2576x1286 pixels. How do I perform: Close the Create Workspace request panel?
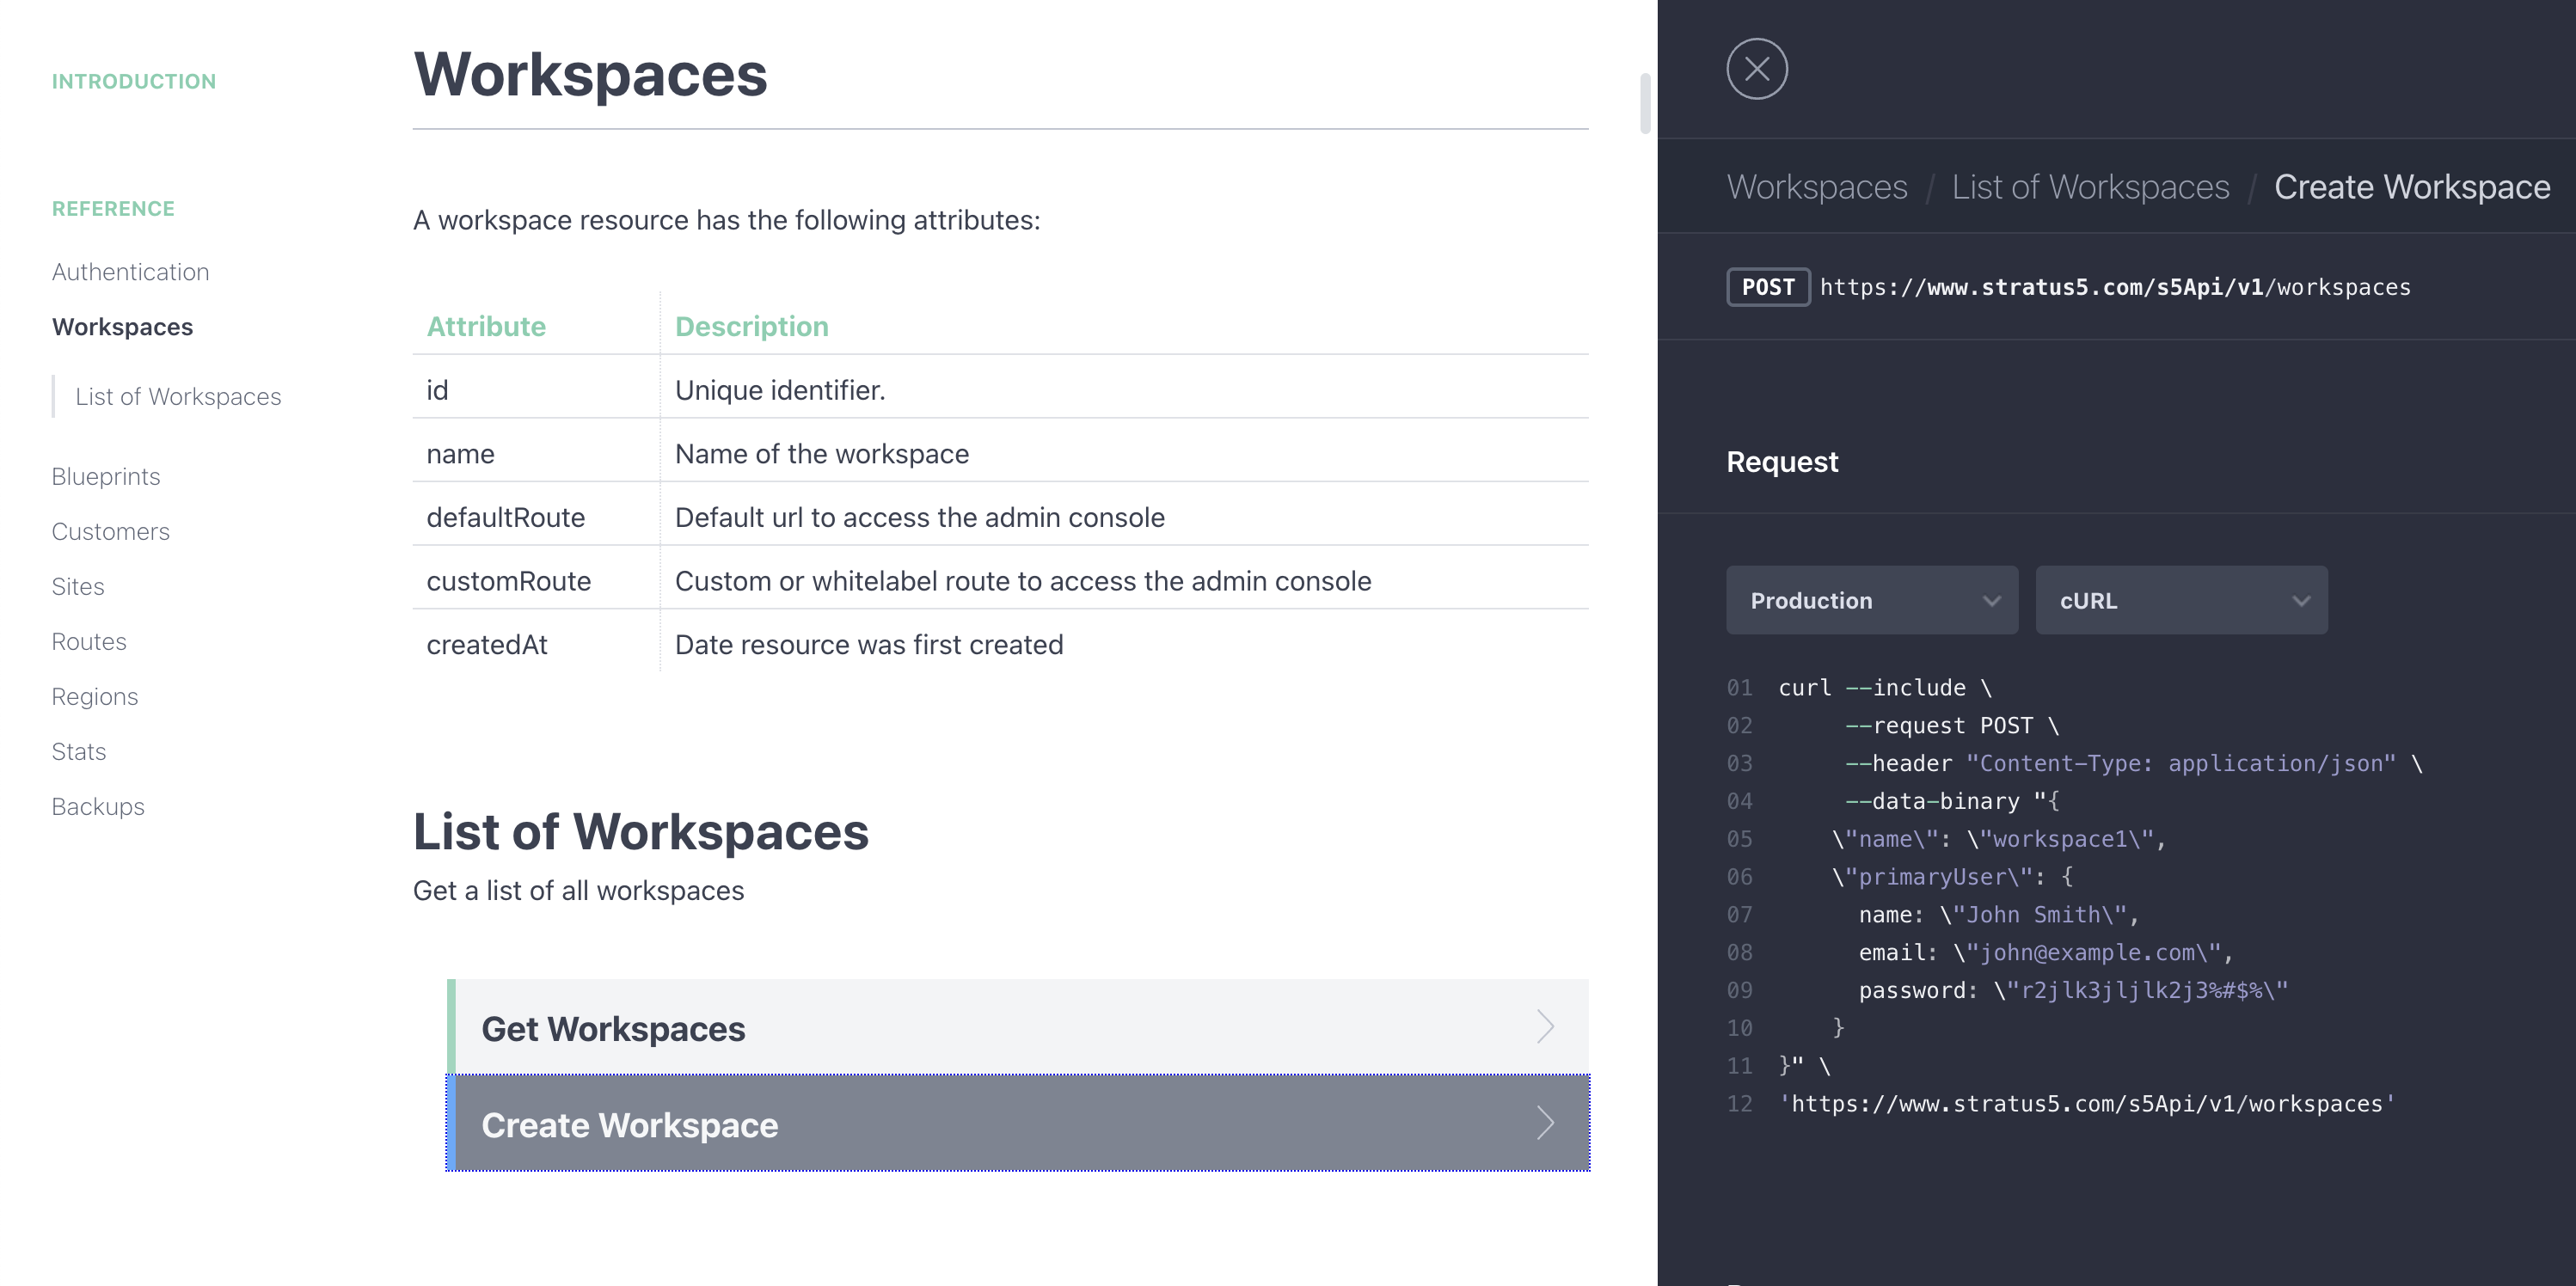1757,69
